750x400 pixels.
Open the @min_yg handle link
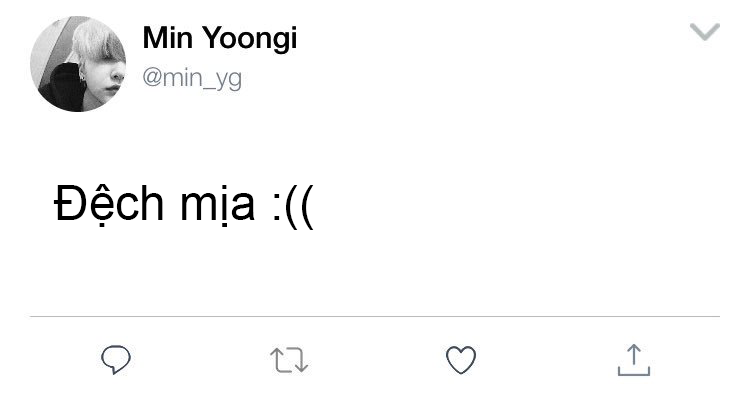point(192,77)
